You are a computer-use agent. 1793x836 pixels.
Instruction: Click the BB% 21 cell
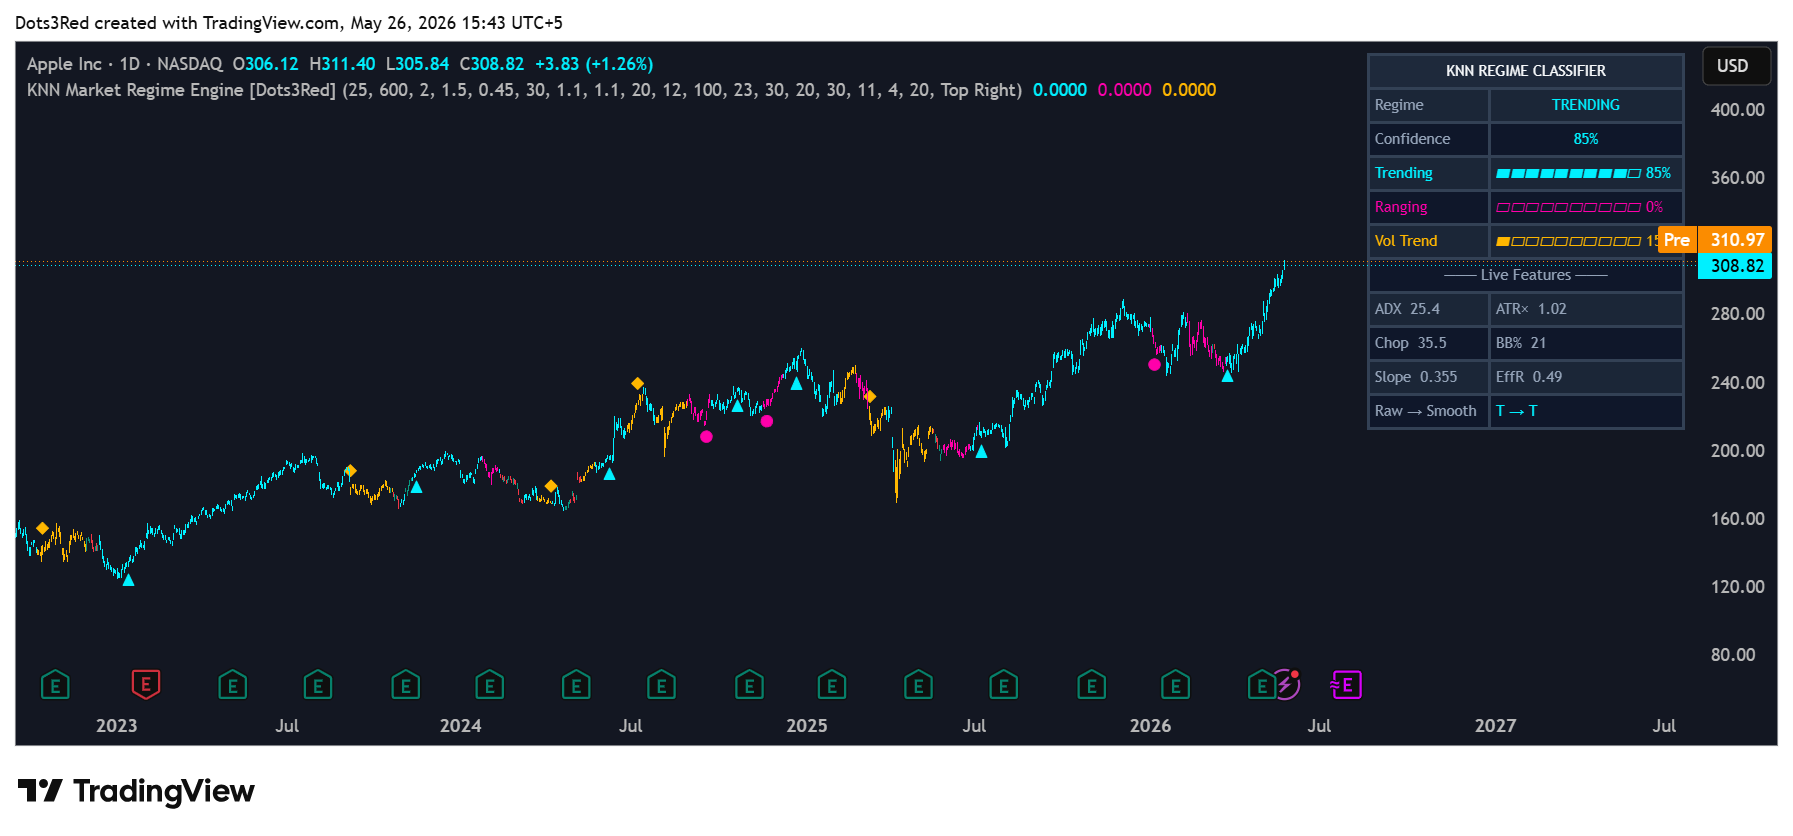pos(1586,343)
